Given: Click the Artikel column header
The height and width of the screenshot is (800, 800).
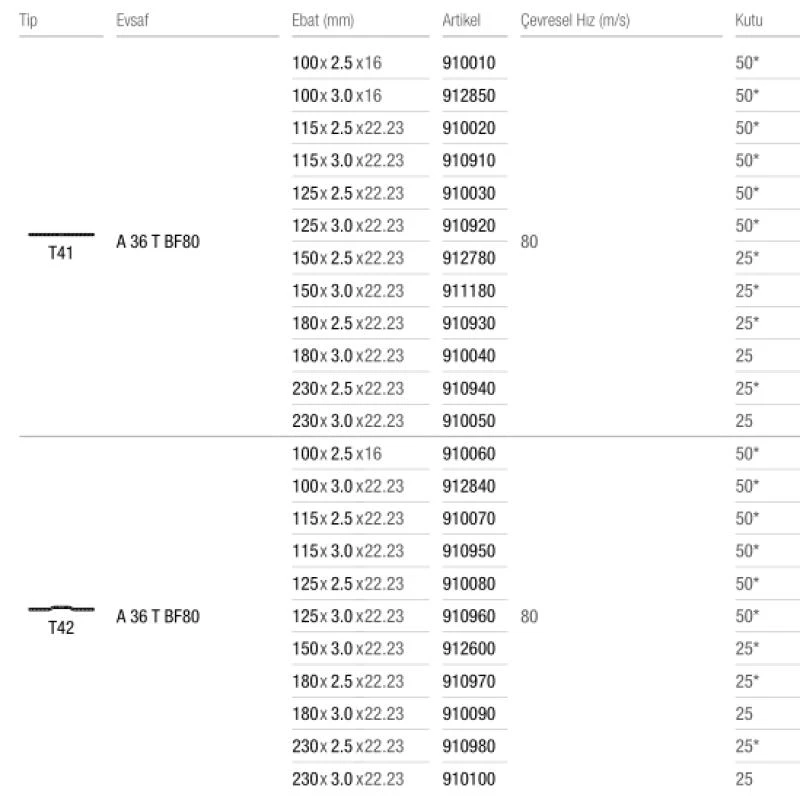Looking at the screenshot, I should (x=461, y=20).
